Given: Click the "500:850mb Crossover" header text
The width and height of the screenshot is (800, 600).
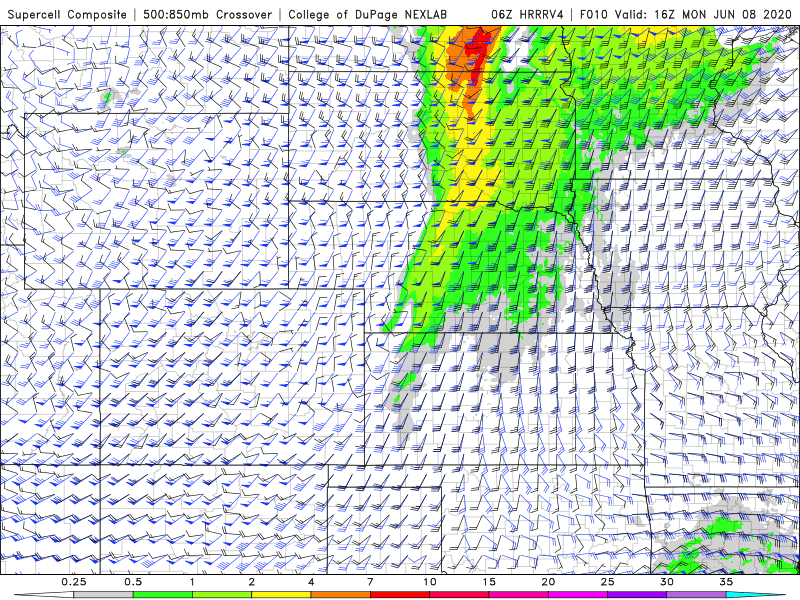Looking at the screenshot, I should point(207,15).
